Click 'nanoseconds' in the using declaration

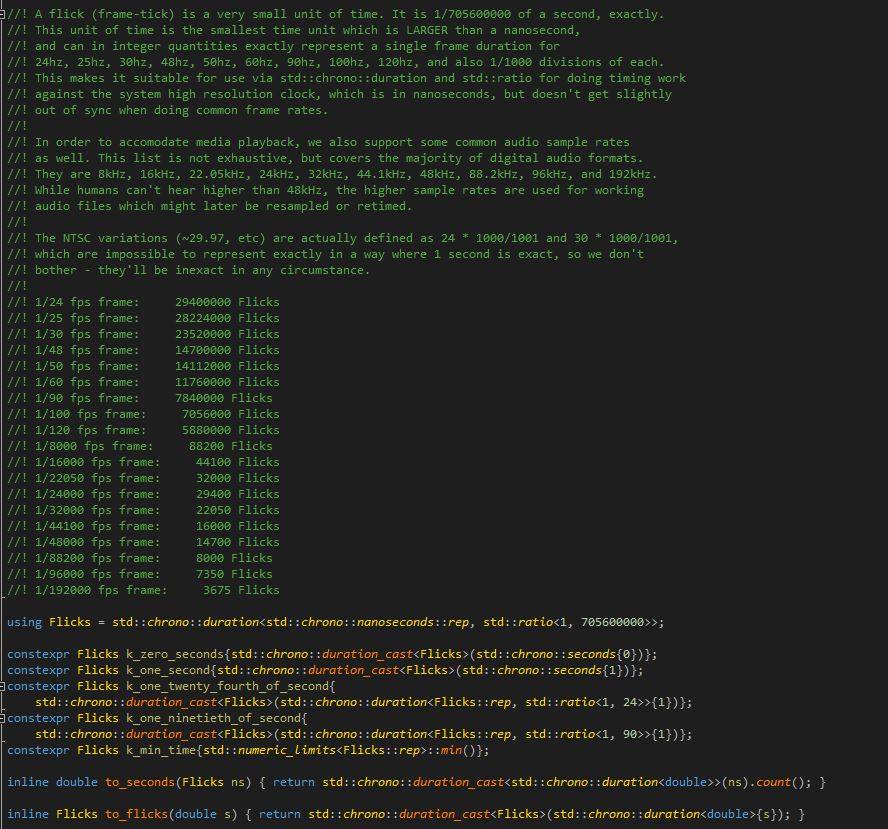pos(395,622)
